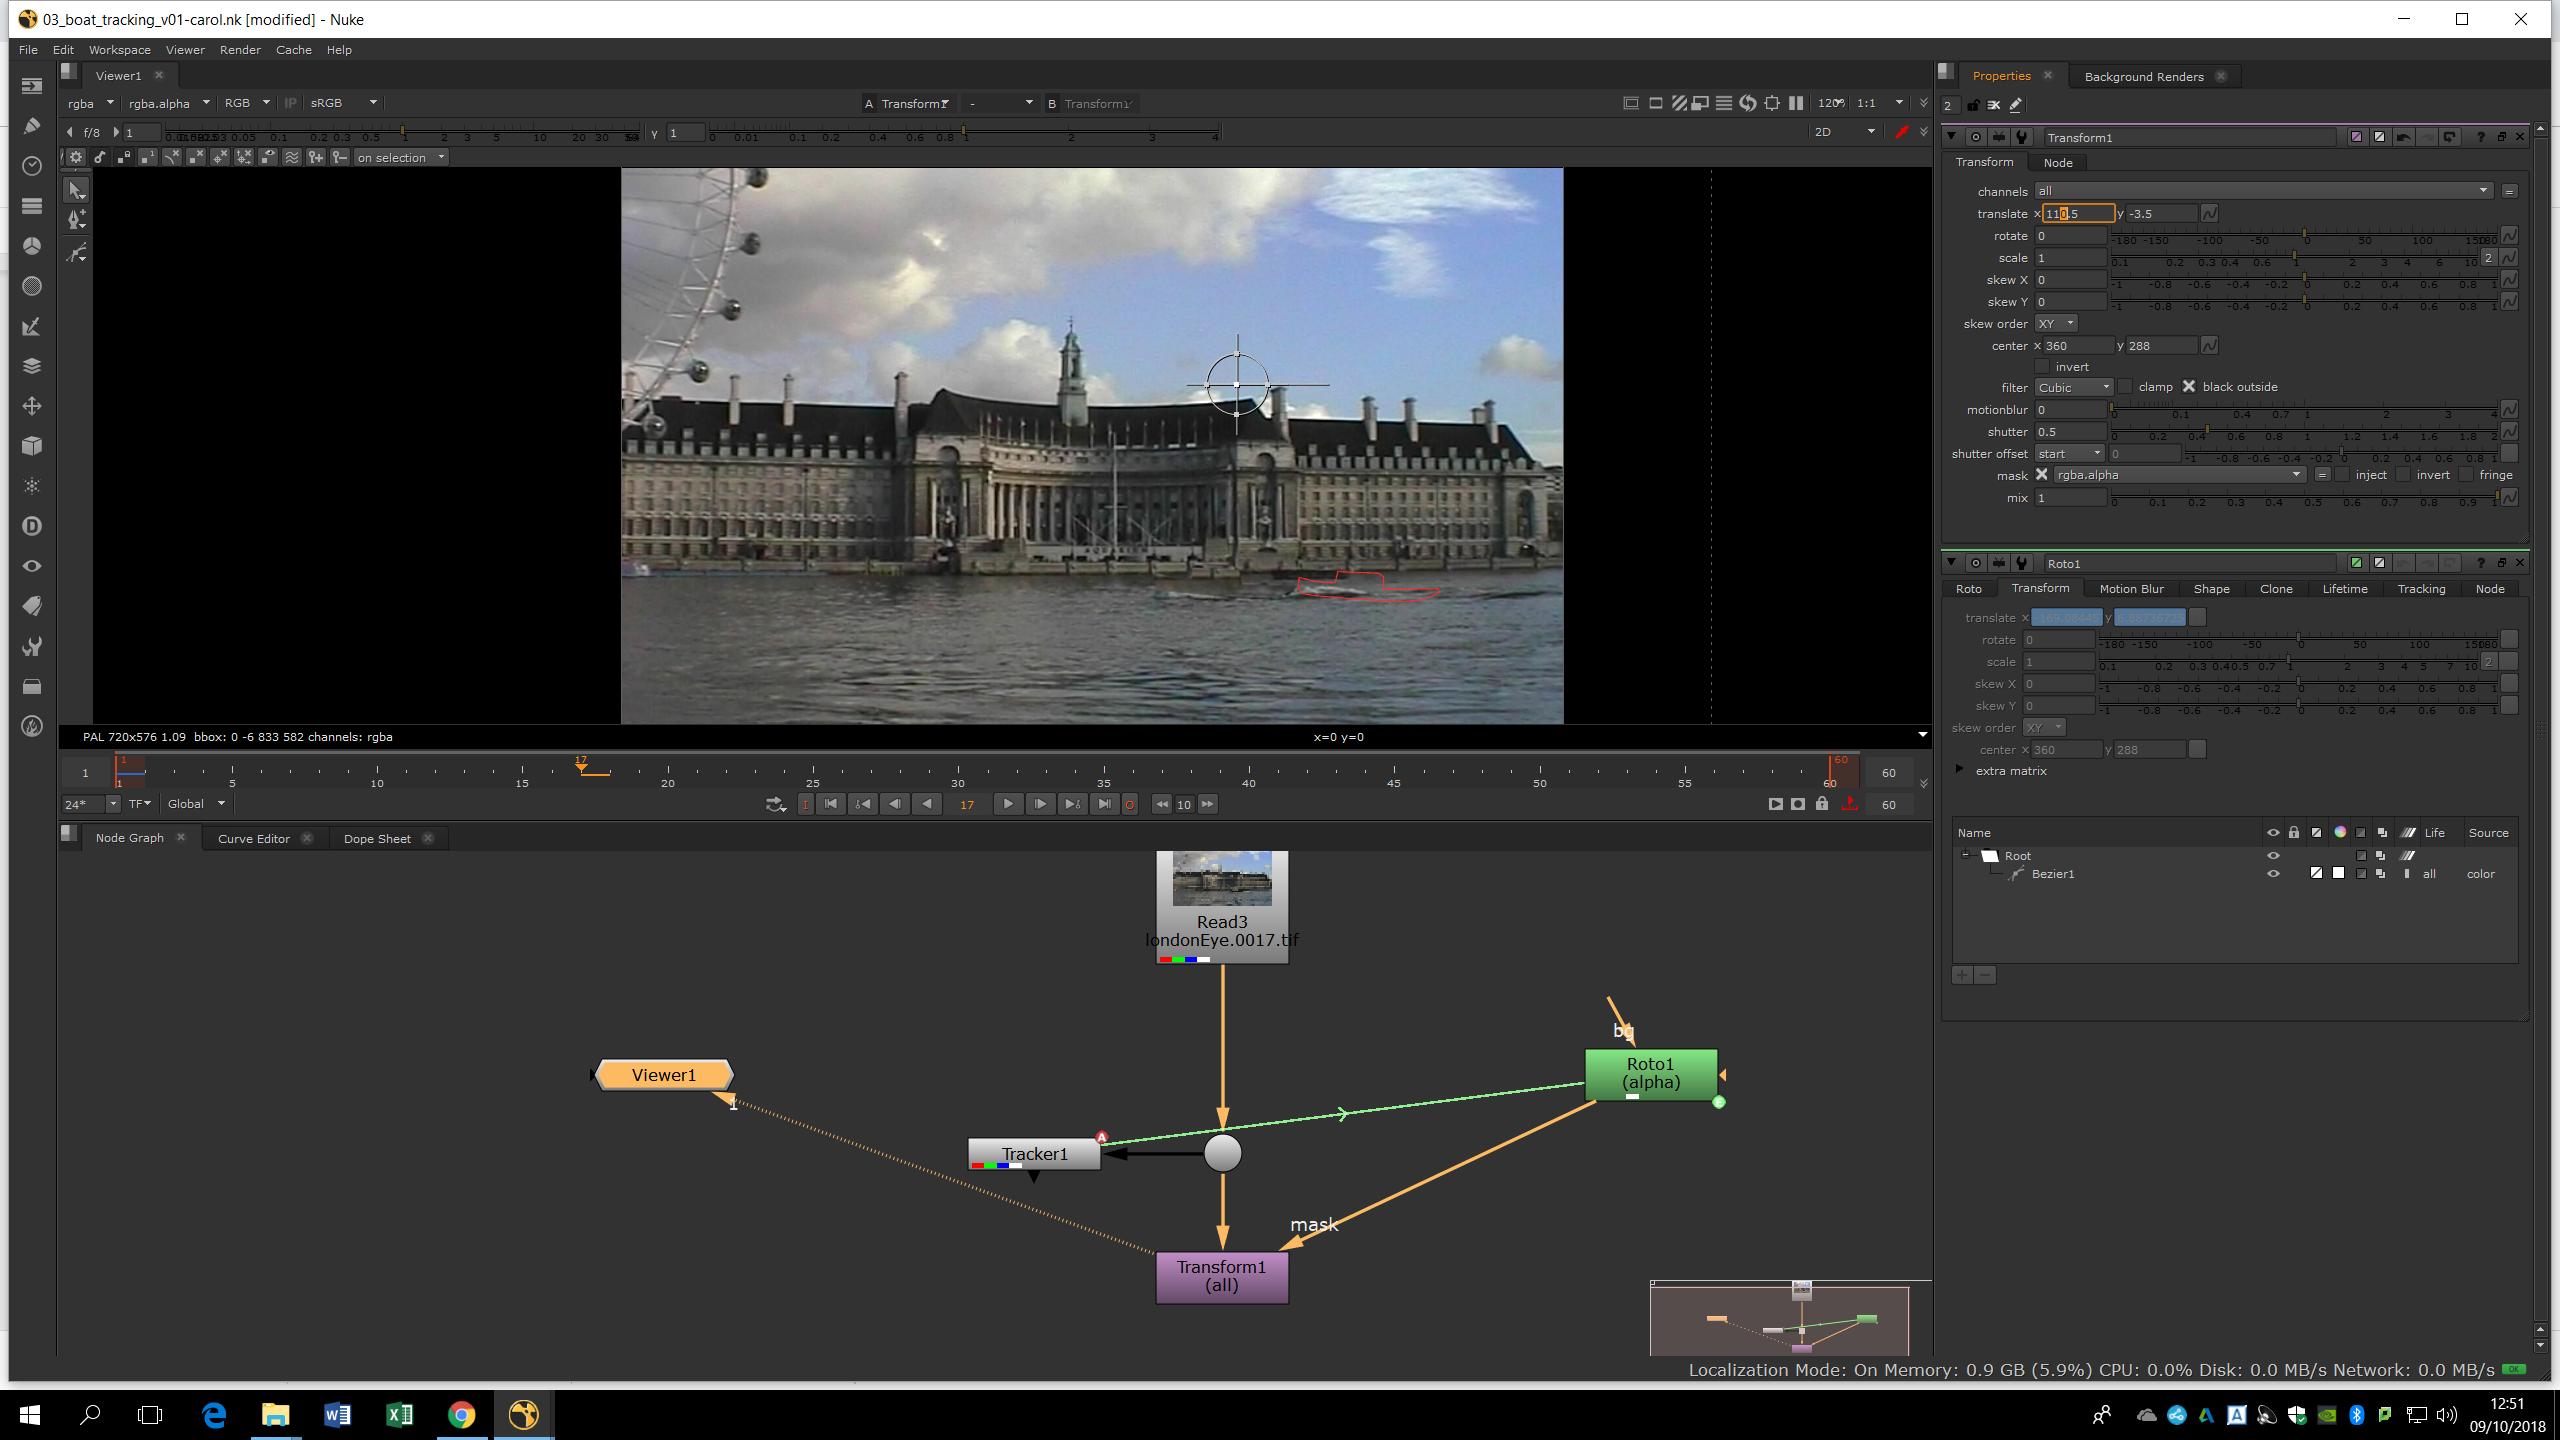Select the Draw tools icon in the toolbar
Screen dimensions: 2560x1440
coord(31,126)
